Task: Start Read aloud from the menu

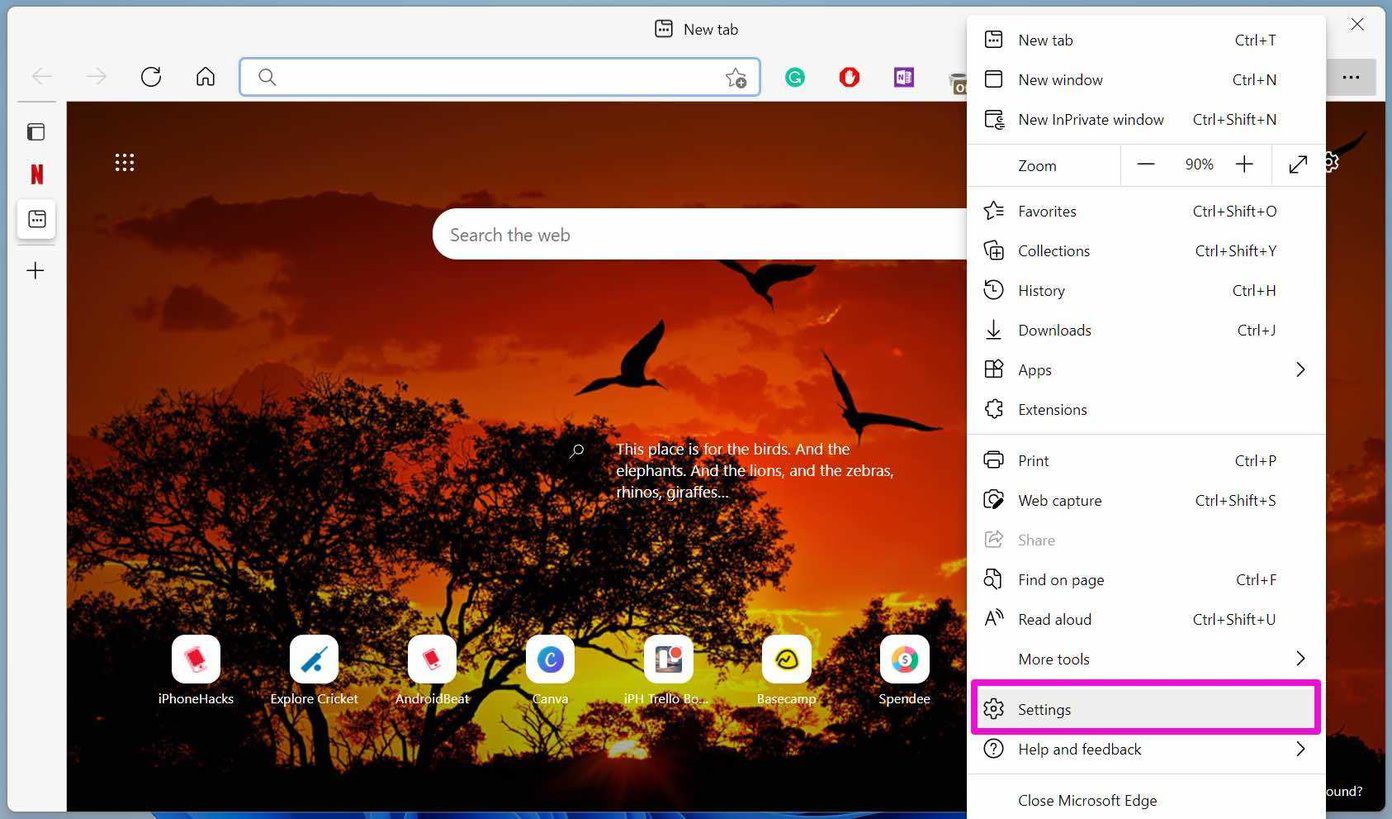Action: (1146, 620)
